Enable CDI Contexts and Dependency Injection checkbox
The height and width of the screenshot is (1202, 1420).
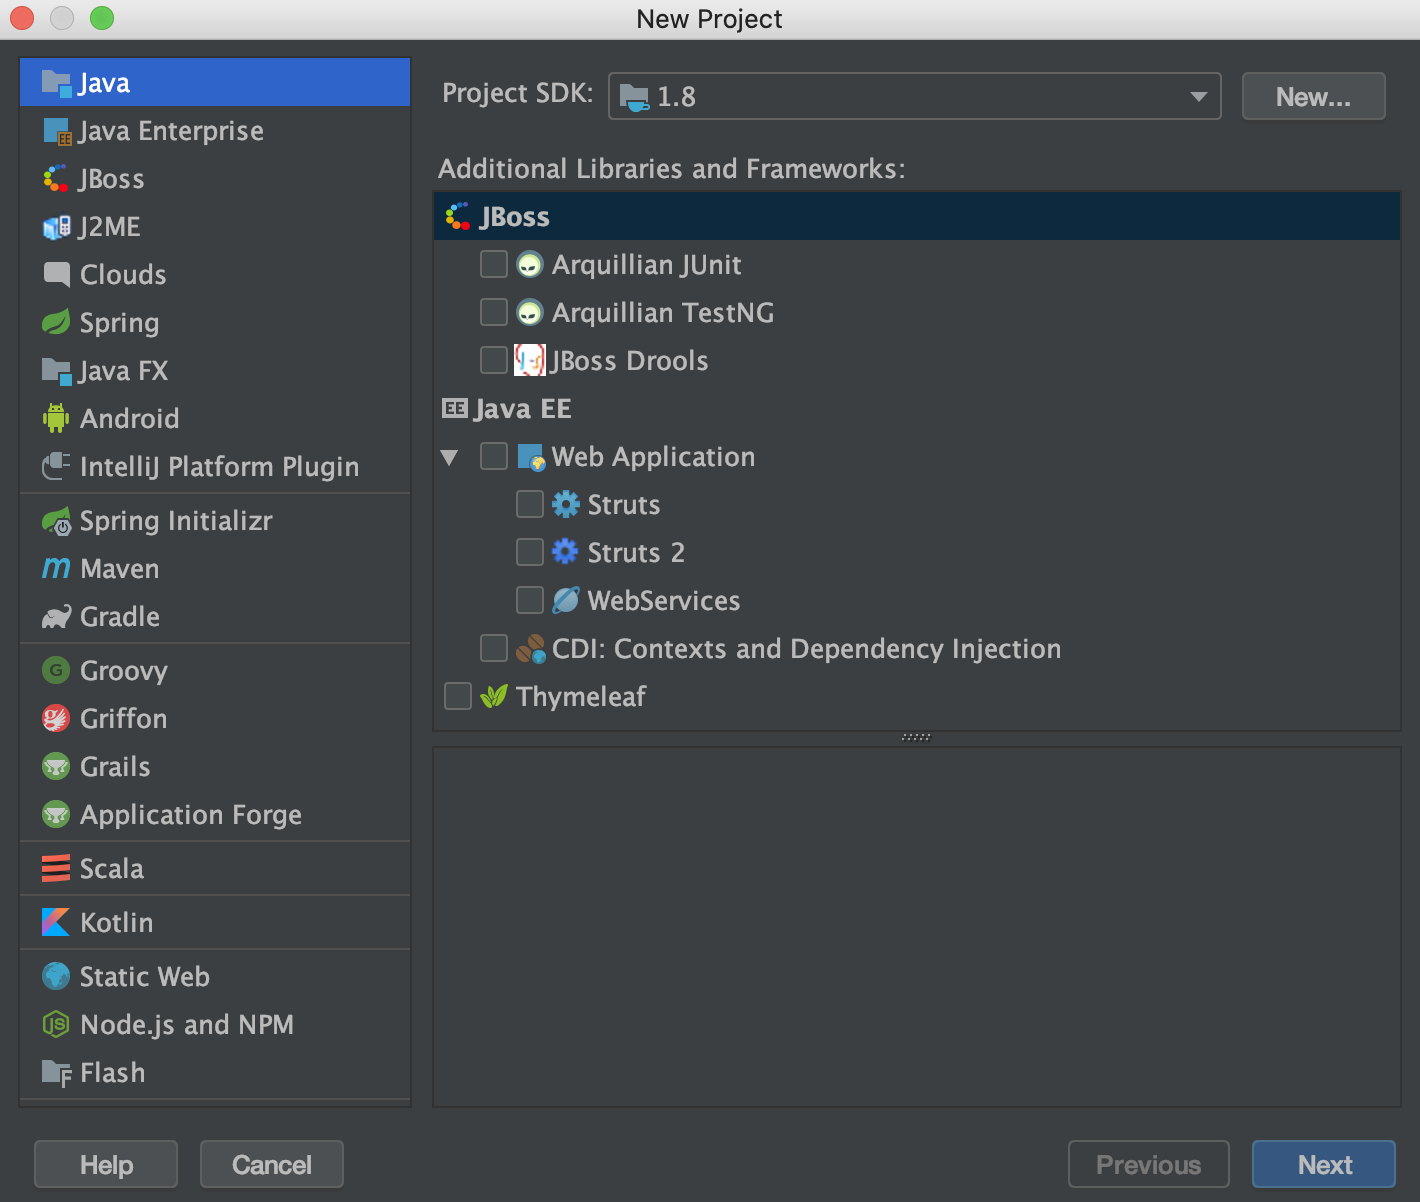tap(494, 648)
